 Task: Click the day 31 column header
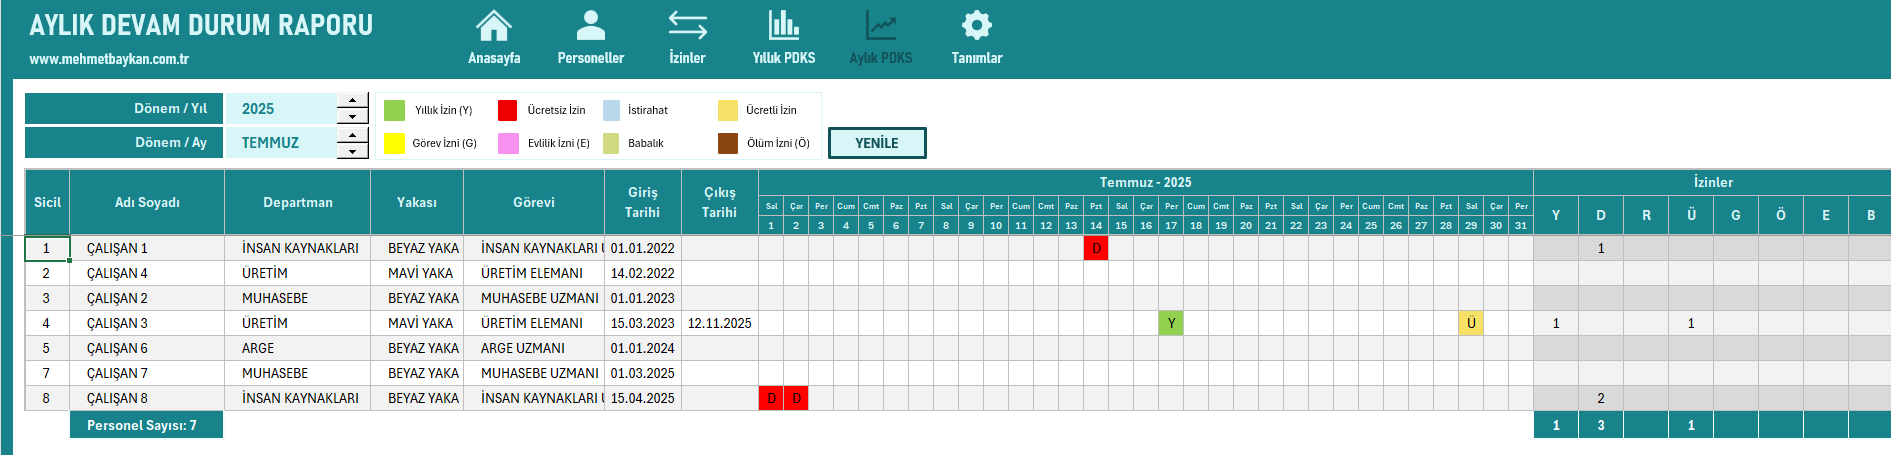[x=1521, y=225]
